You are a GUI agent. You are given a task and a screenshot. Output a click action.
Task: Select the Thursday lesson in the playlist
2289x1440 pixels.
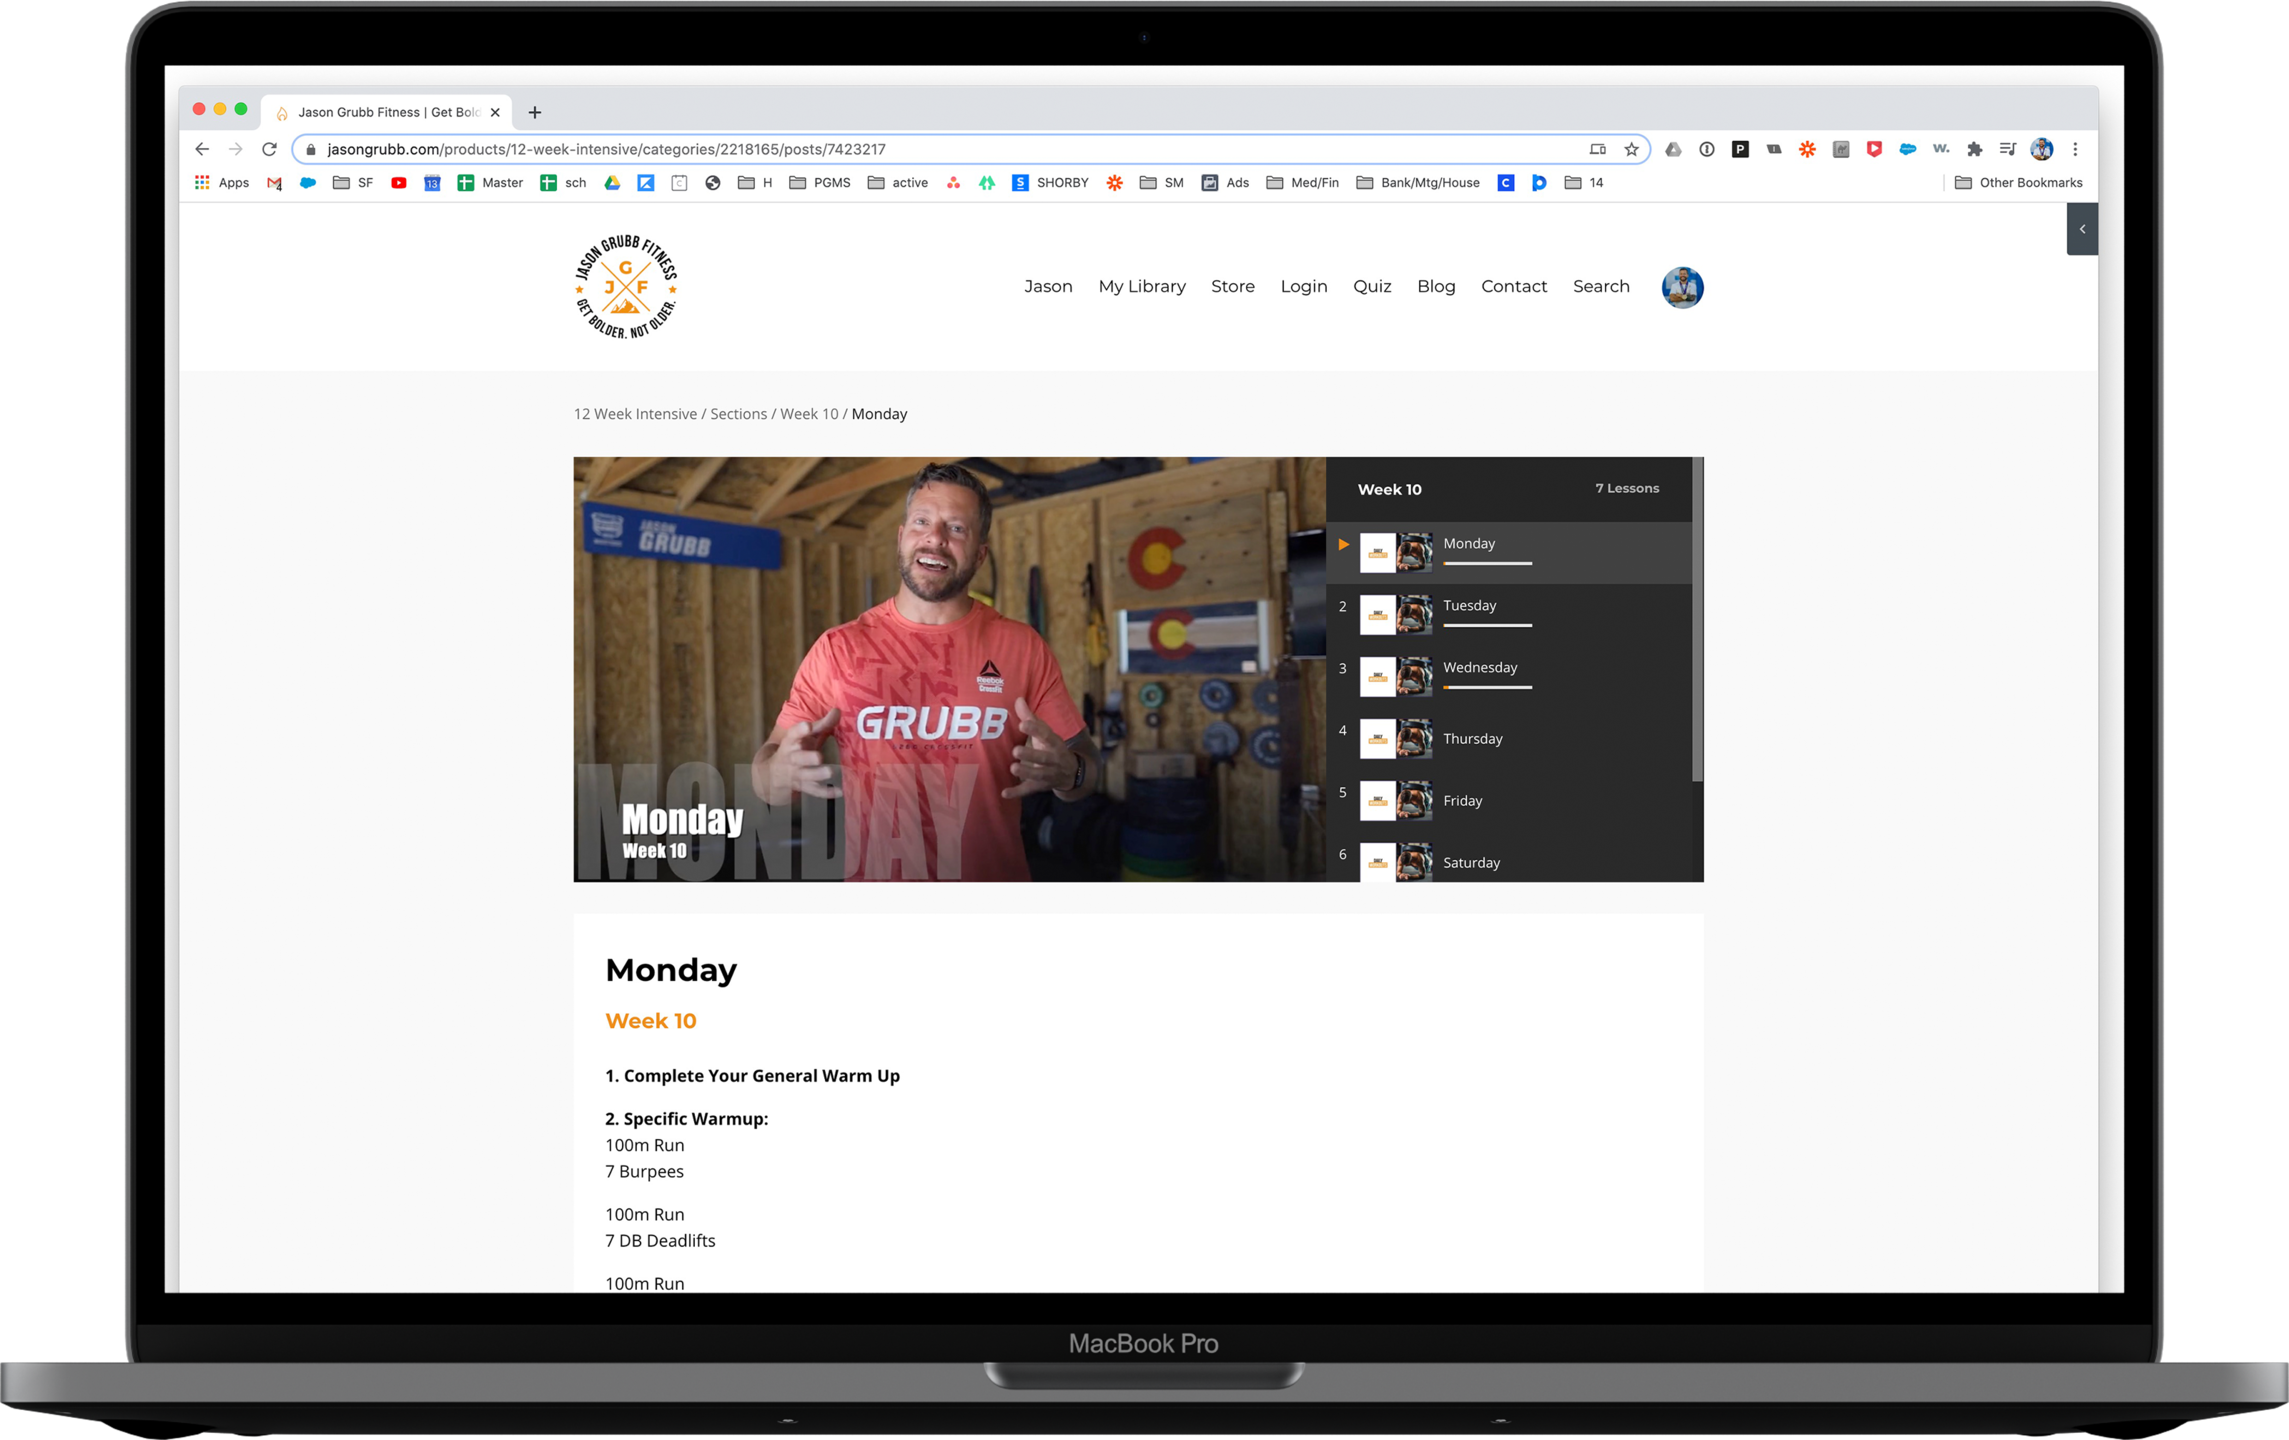(x=1472, y=739)
